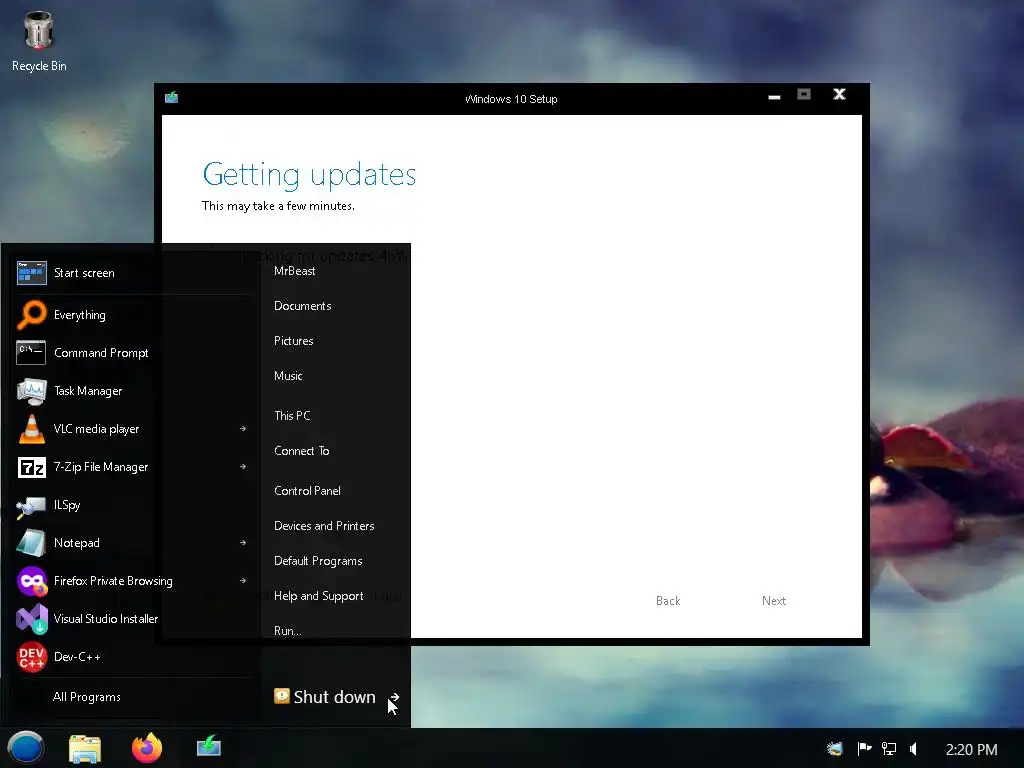Select Run... from Start menu
The height and width of the screenshot is (768, 1024).
[287, 631]
